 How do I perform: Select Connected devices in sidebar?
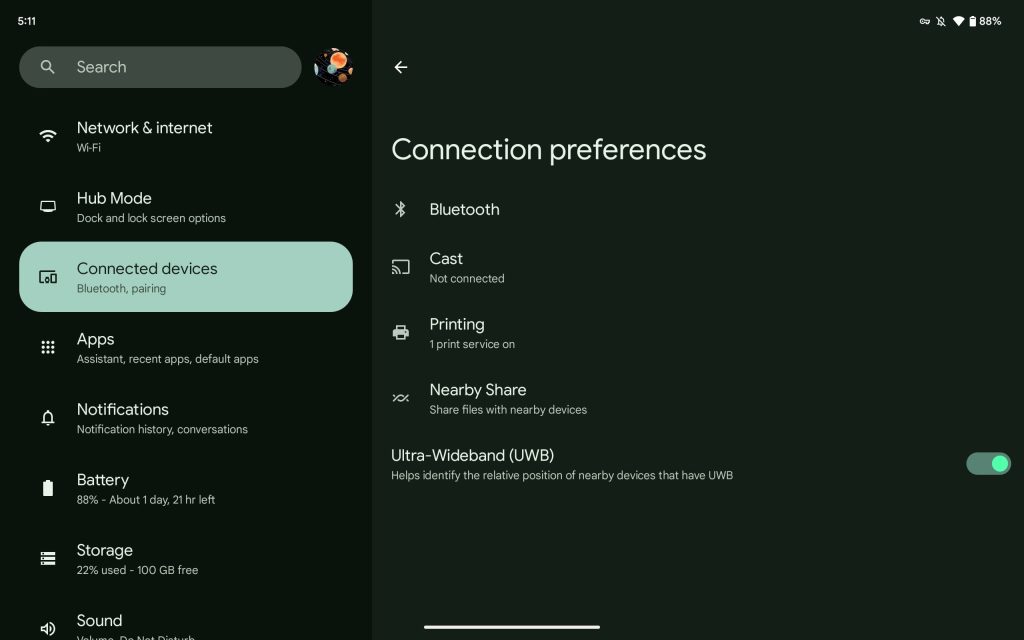click(186, 277)
